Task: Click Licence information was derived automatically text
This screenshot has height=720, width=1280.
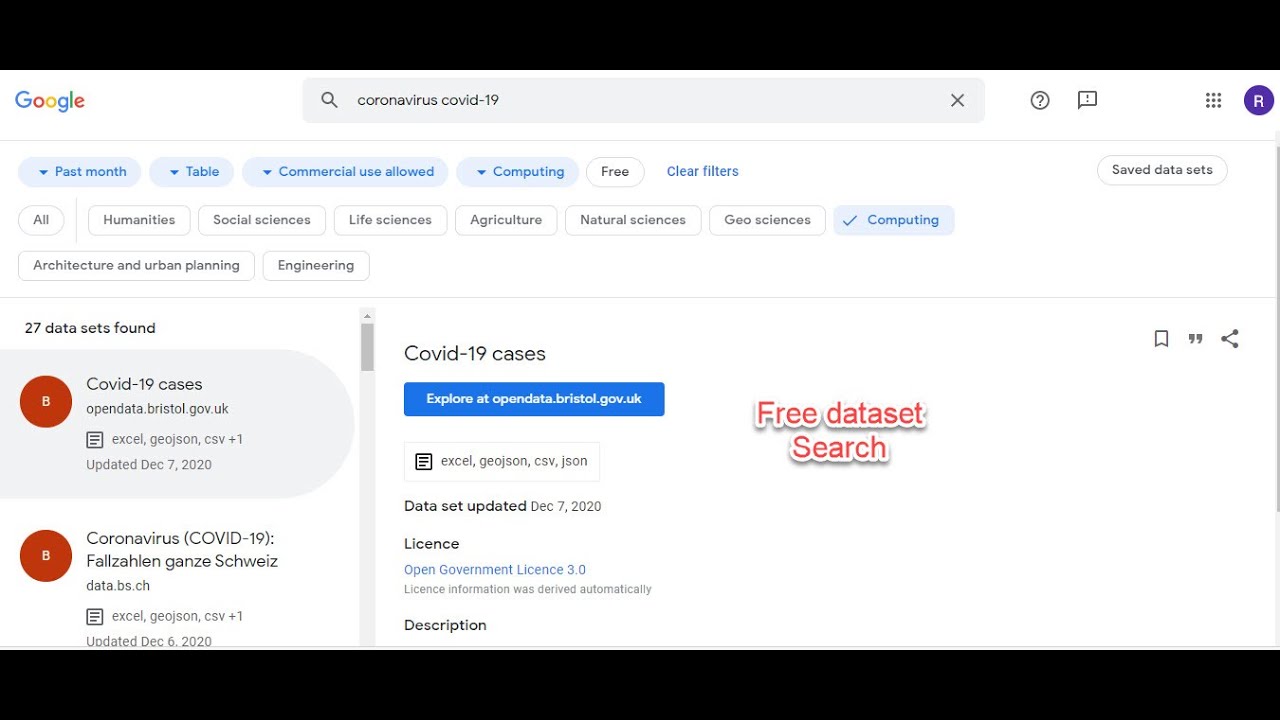Action: tap(528, 589)
